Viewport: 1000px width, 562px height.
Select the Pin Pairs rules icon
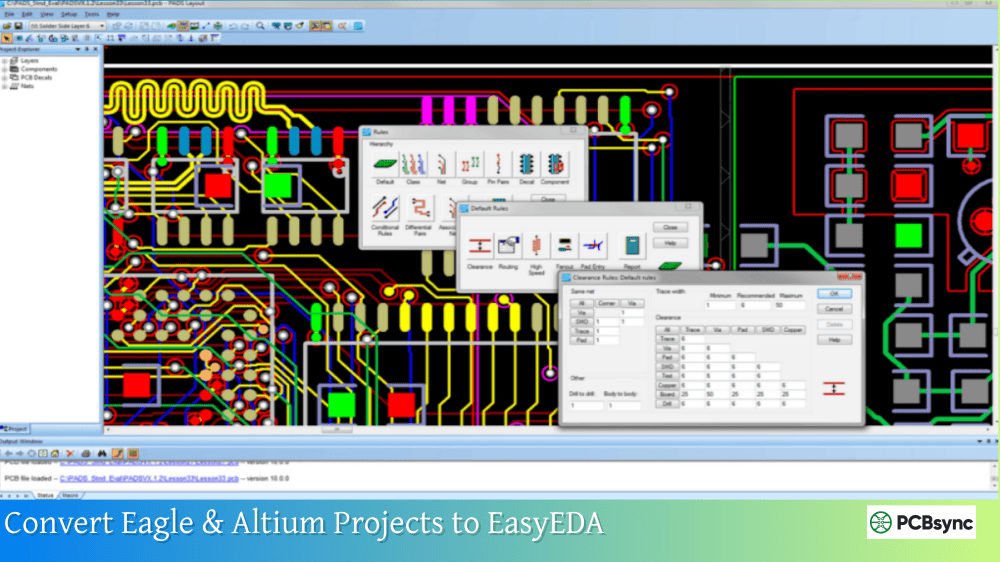point(497,164)
